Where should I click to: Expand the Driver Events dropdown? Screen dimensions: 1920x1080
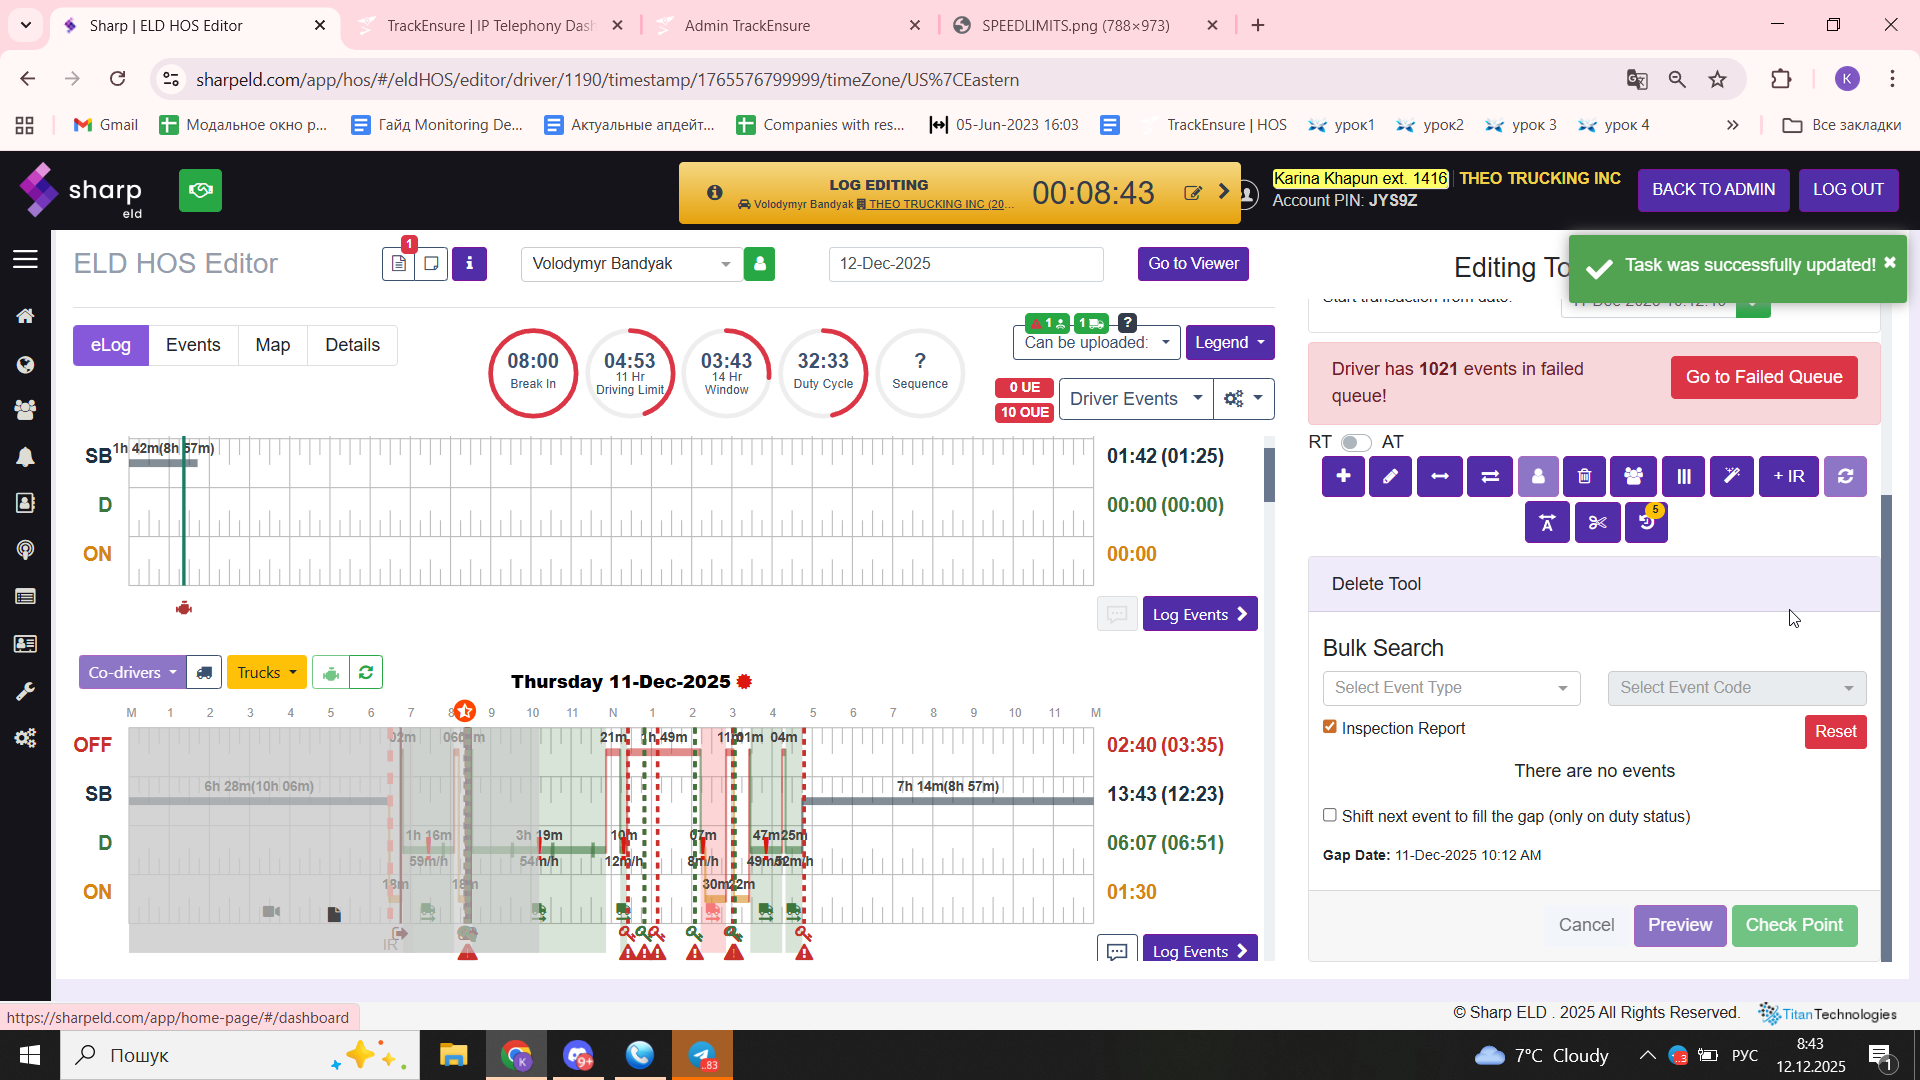[x=1135, y=399]
